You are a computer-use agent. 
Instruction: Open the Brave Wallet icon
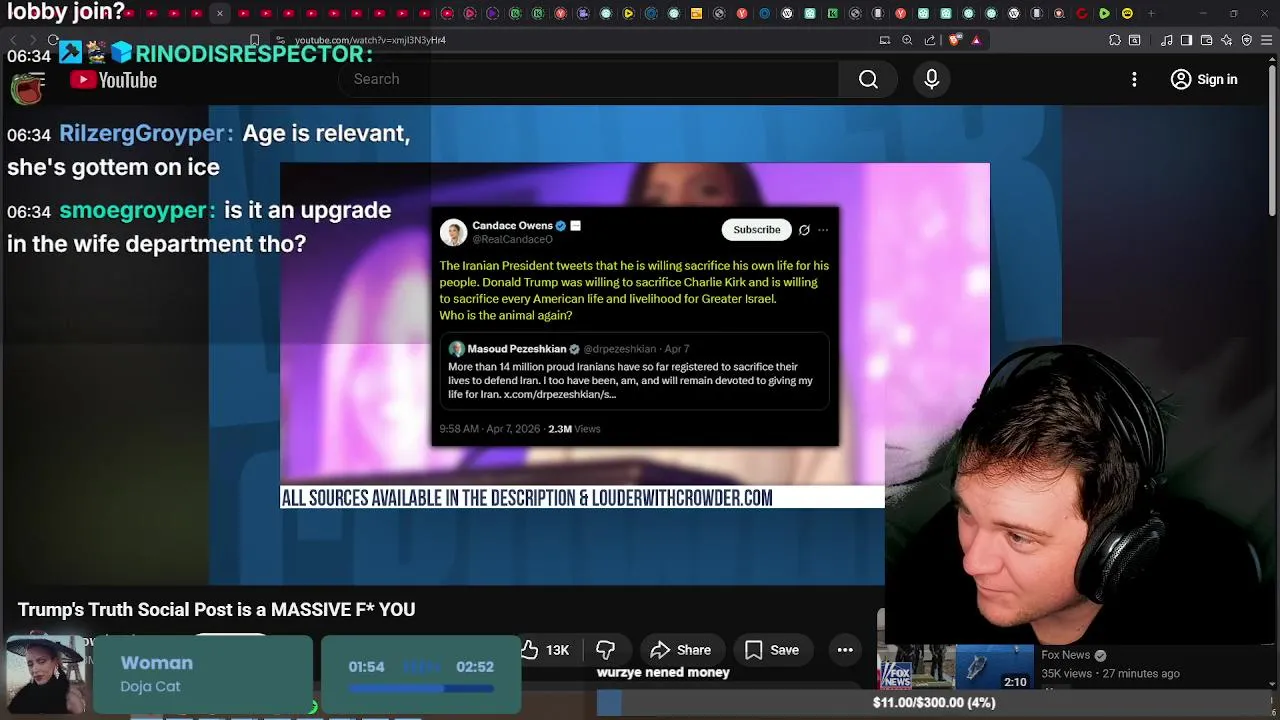(1207, 40)
